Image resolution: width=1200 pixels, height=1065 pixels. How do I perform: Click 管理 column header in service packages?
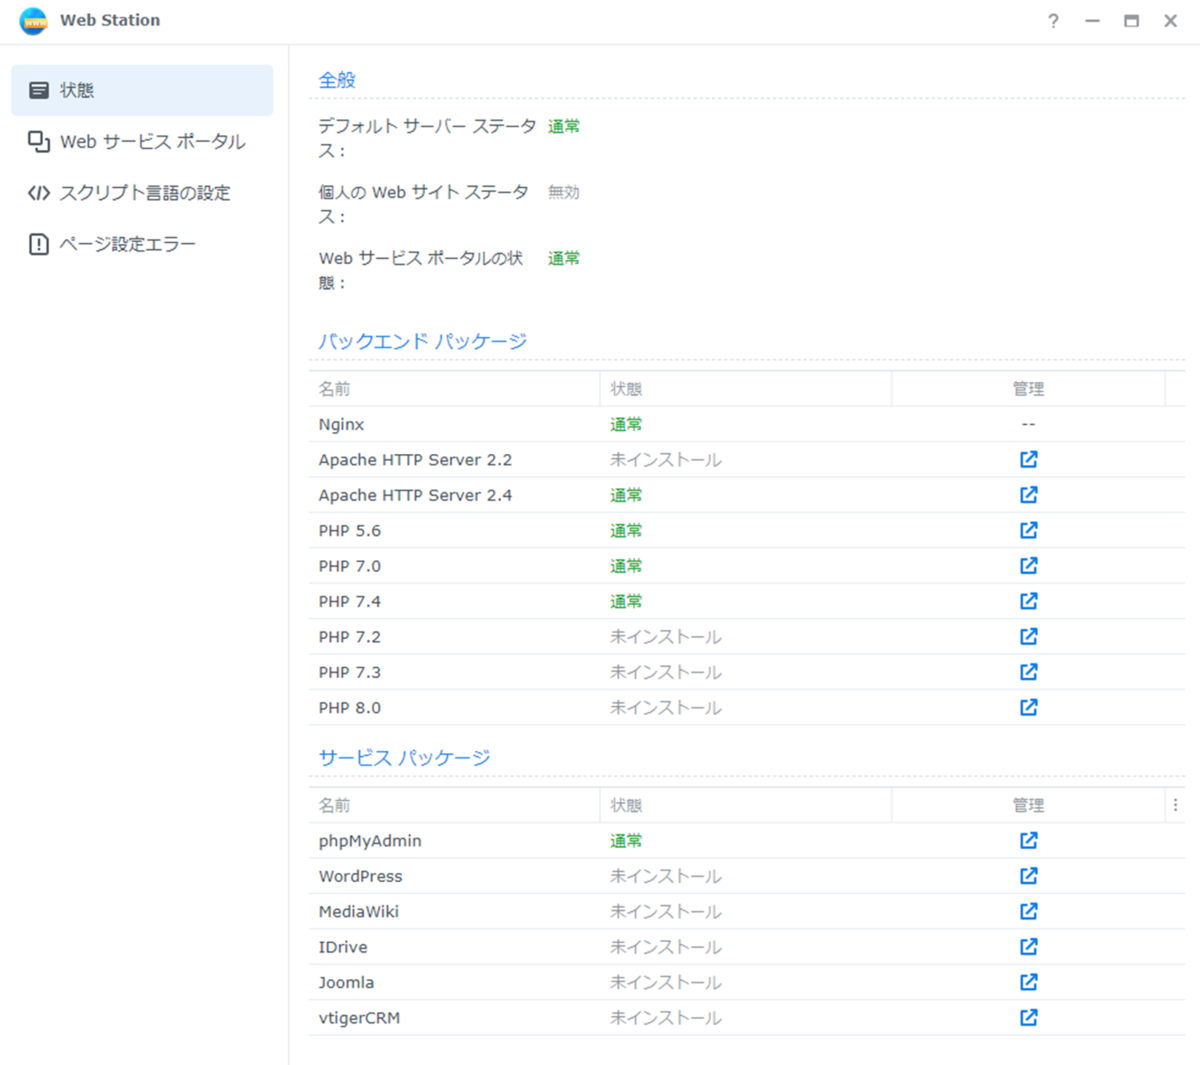tap(1028, 805)
